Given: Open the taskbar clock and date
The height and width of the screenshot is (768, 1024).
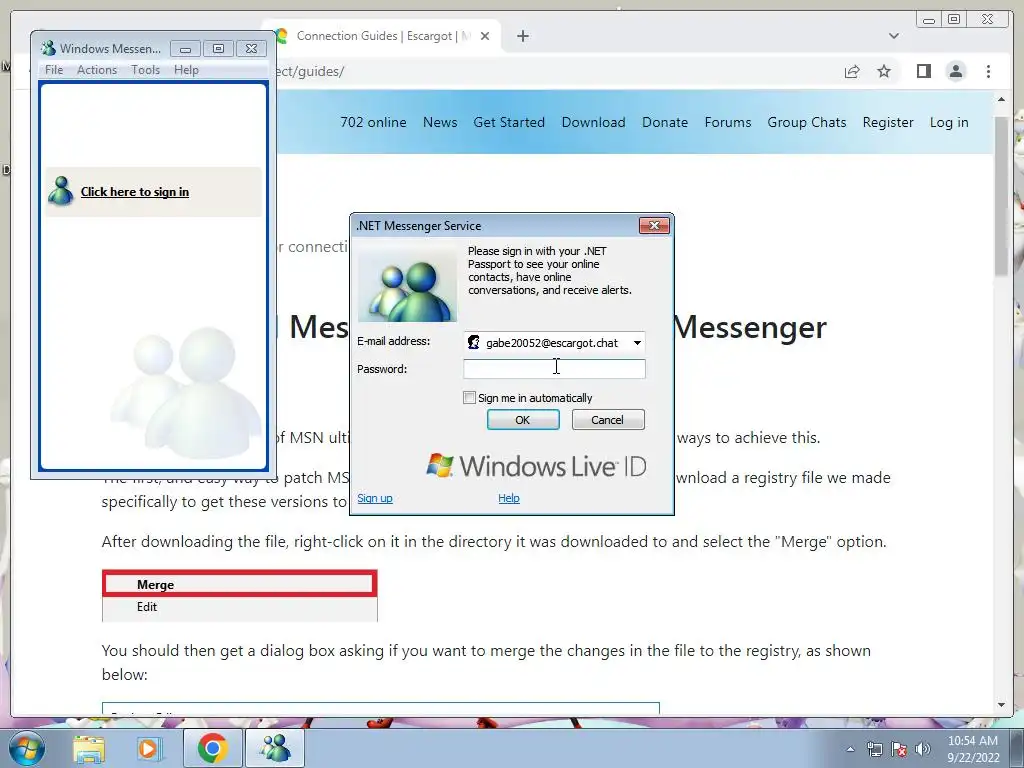Looking at the screenshot, I should point(972,749).
